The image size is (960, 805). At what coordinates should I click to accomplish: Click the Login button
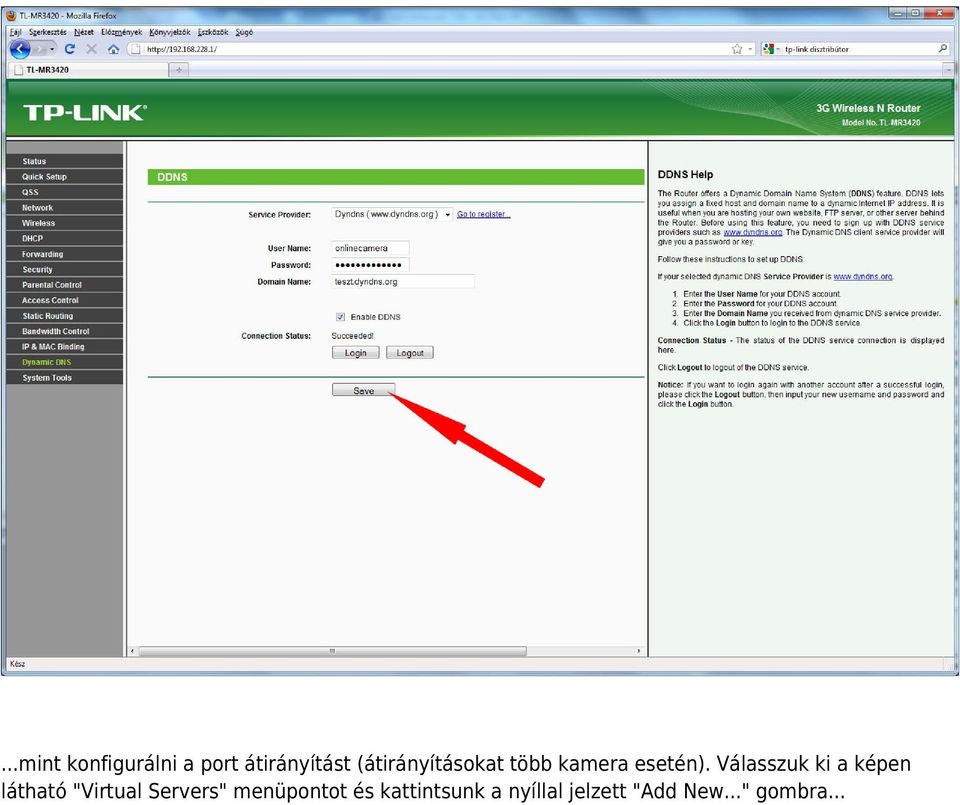click(x=355, y=353)
